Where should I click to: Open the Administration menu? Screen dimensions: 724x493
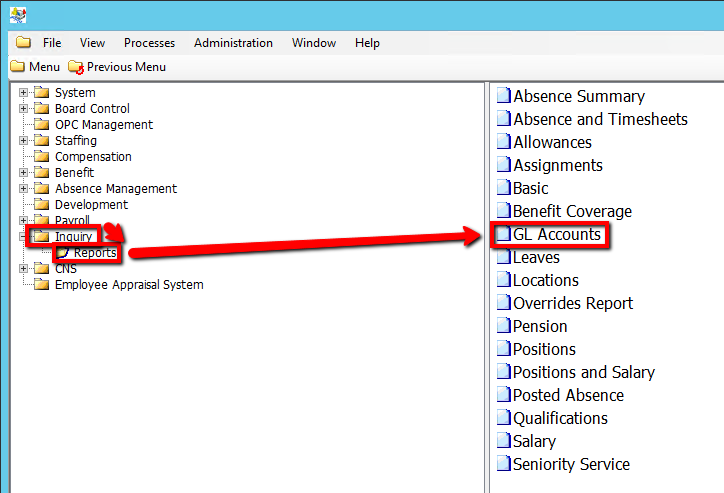[233, 43]
